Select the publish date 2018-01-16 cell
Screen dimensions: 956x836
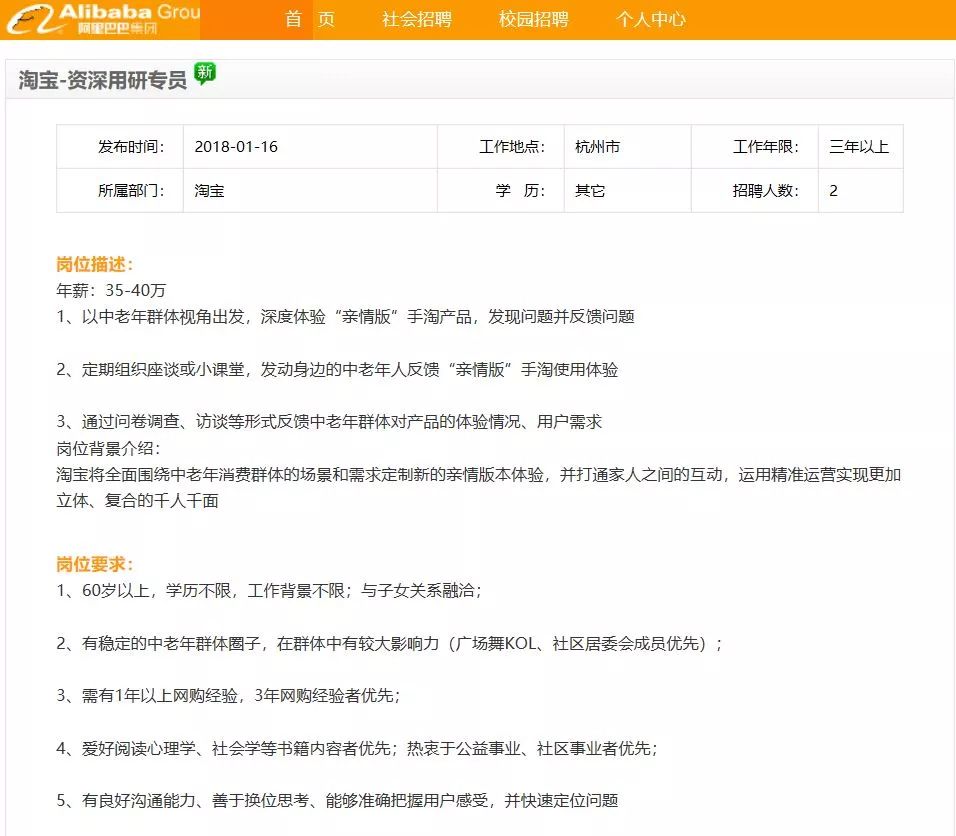coord(236,147)
